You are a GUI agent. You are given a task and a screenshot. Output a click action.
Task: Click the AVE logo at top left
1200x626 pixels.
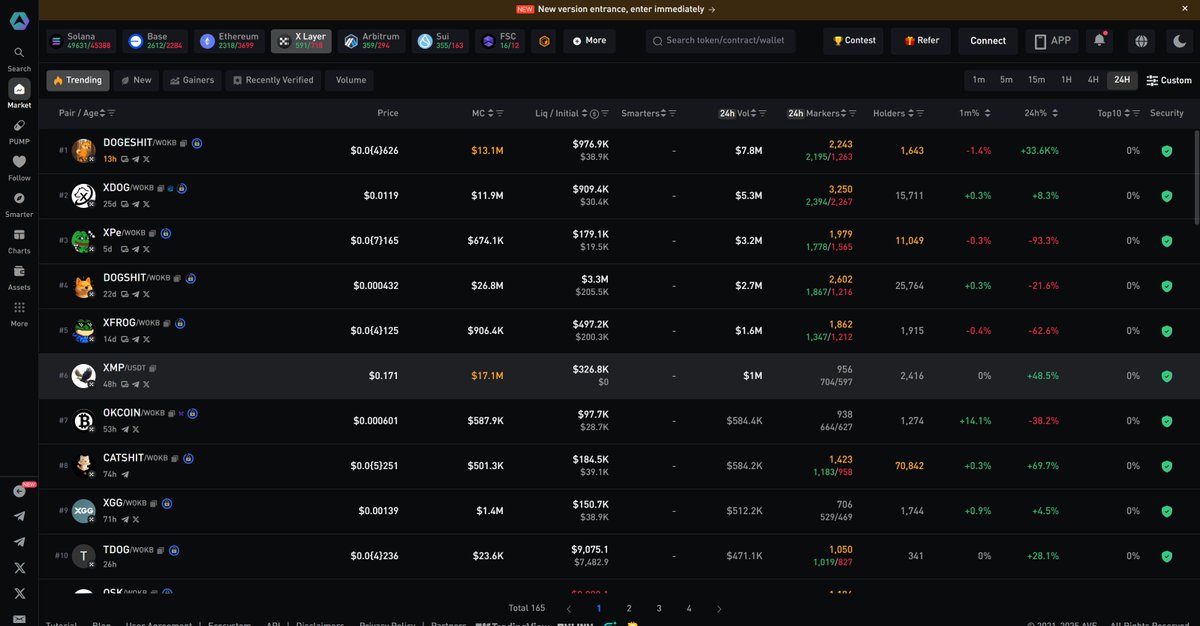point(19,19)
